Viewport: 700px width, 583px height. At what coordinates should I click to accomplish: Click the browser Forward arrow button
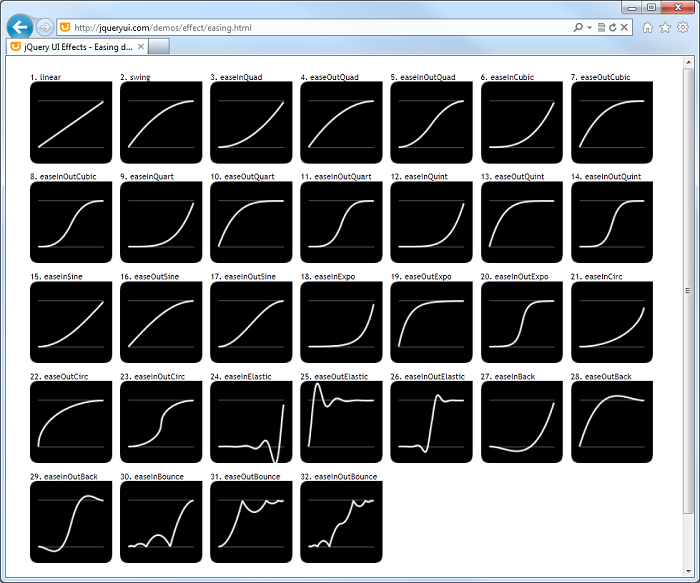pos(45,27)
